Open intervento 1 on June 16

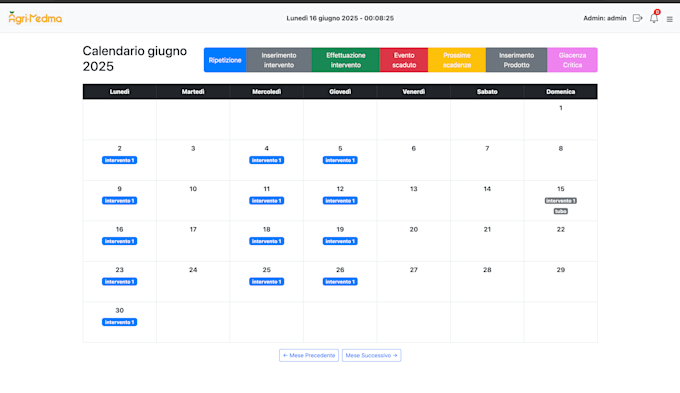pyautogui.click(x=119, y=241)
